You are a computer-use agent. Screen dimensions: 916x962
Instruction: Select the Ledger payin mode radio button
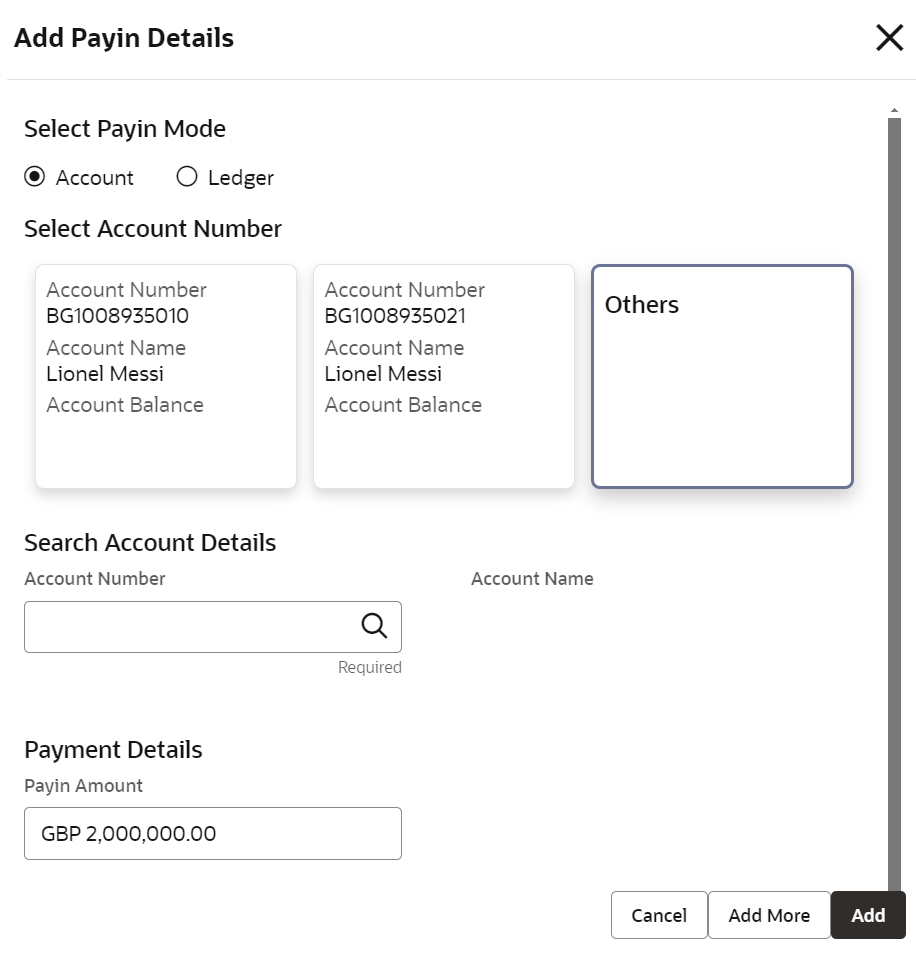click(x=187, y=177)
